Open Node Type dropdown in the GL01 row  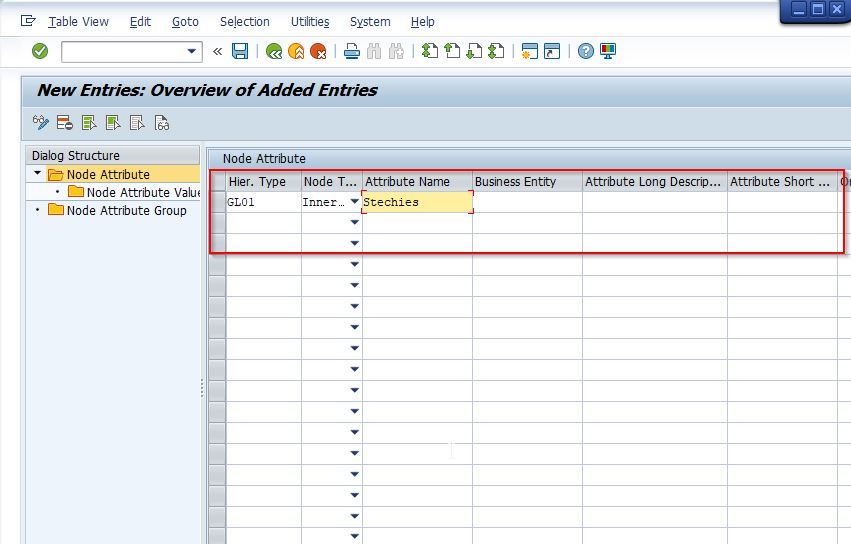354,201
